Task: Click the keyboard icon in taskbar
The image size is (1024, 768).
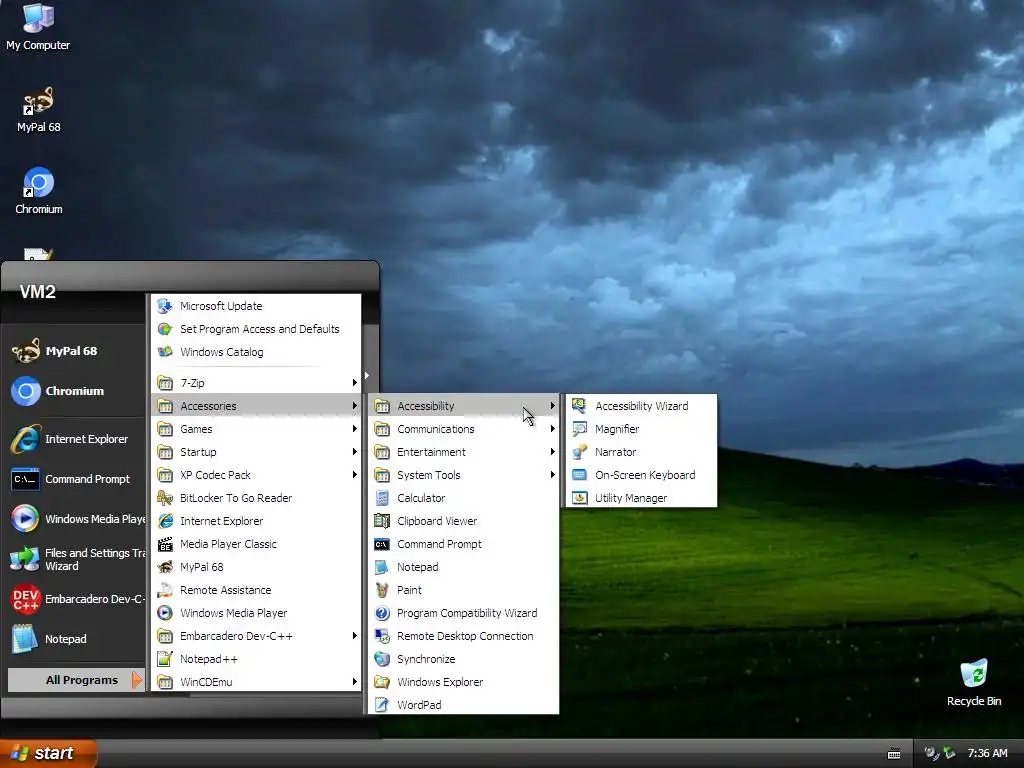Action: coord(894,754)
